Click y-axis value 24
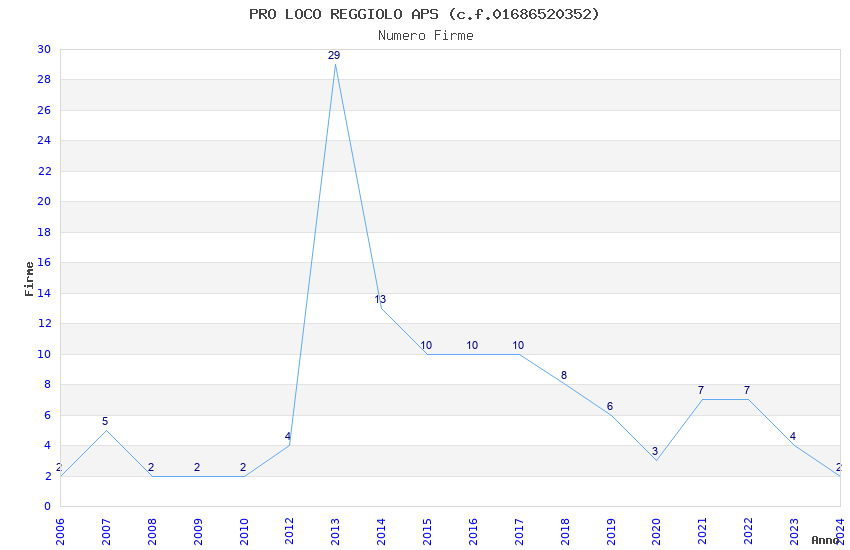The height and width of the screenshot is (550, 850). 44,140
